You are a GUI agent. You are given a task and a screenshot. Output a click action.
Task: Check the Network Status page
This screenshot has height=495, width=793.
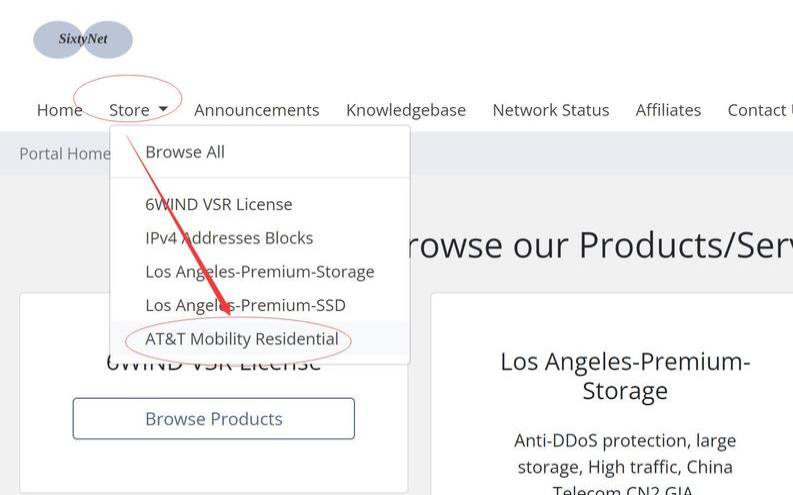[550, 110]
